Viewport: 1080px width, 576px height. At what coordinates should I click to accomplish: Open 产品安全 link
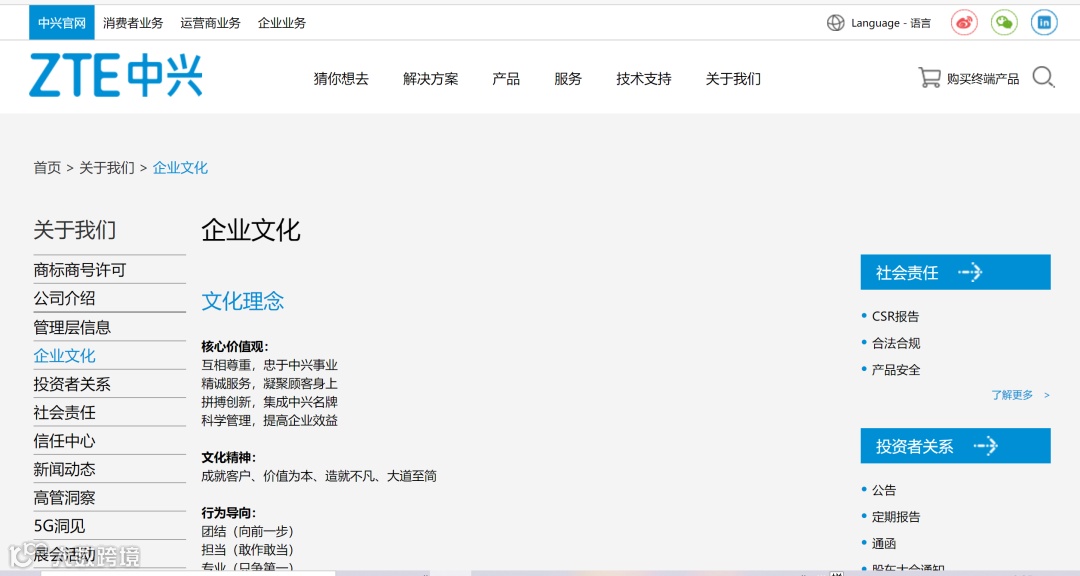coord(896,370)
